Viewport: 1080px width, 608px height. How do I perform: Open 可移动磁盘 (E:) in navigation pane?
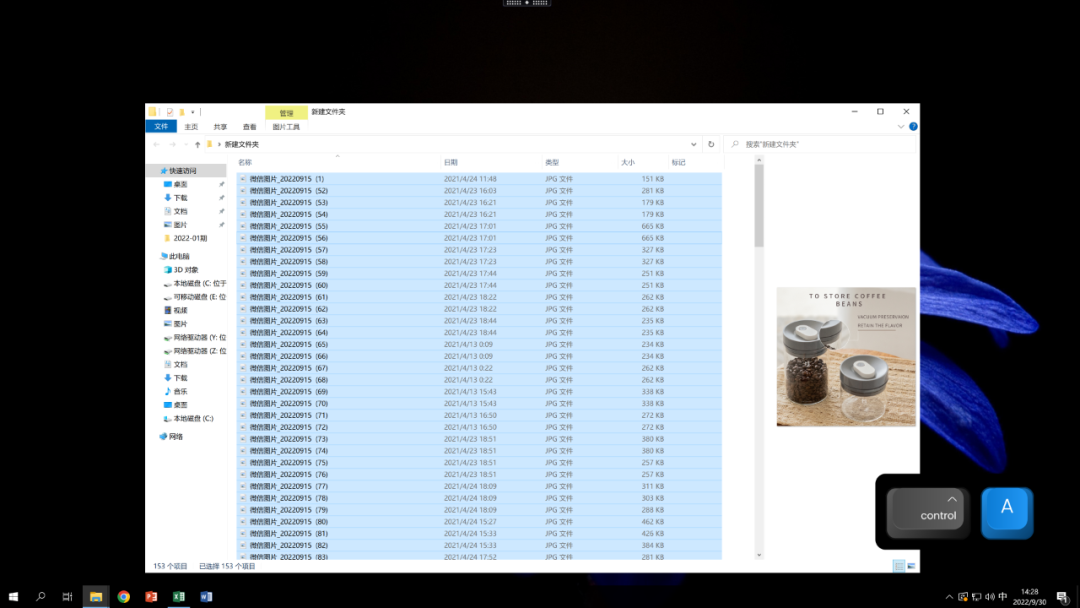tap(199, 297)
